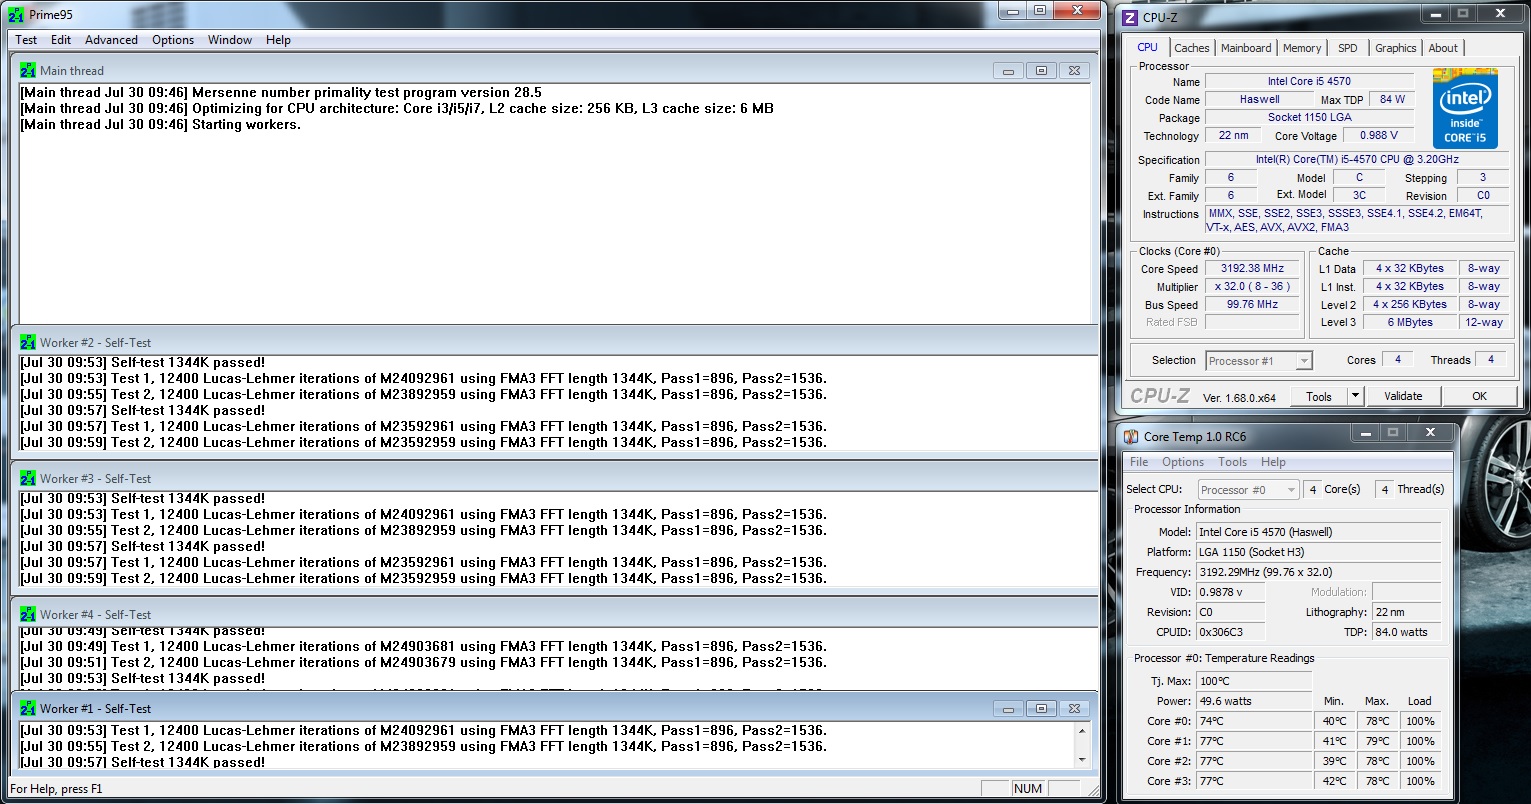Click the CPU-Z title bar icon
The image size is (1531, 804).
(1130, 17)
